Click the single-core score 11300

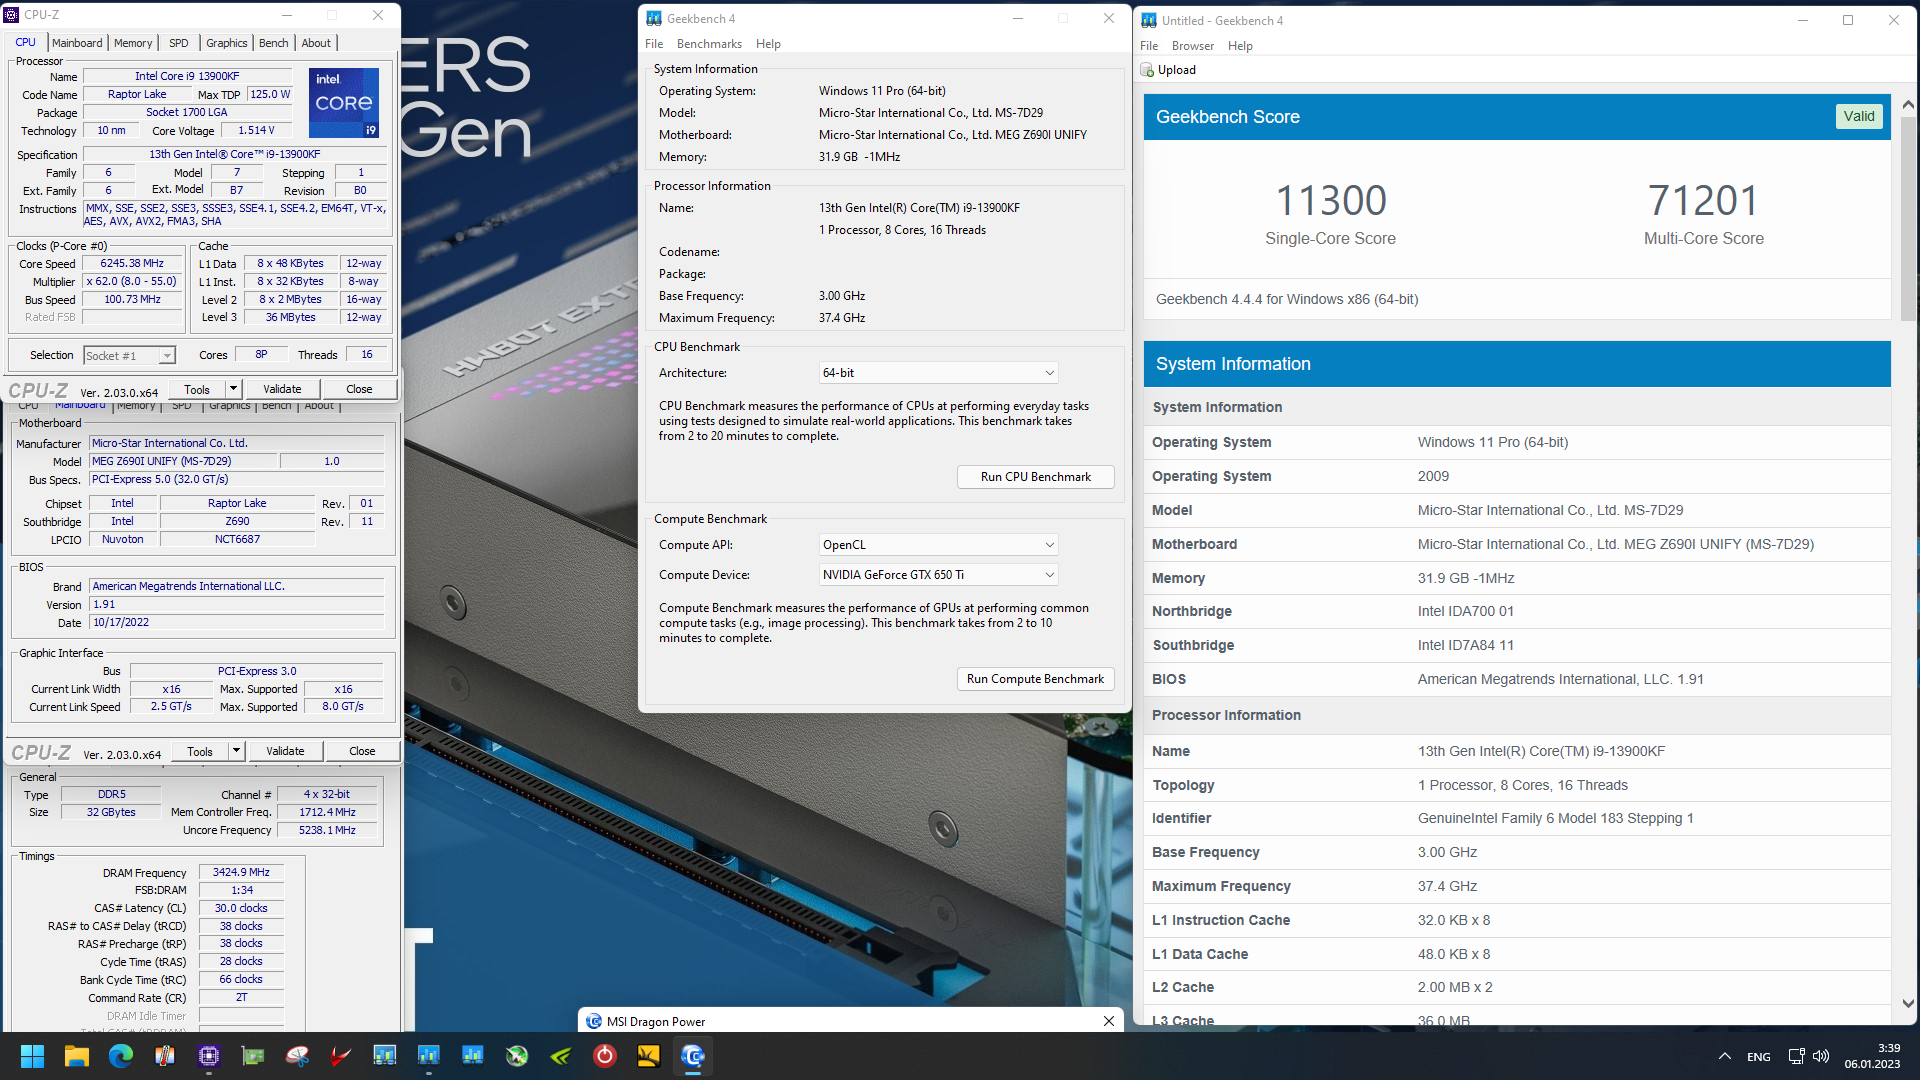pos(1331,201)
